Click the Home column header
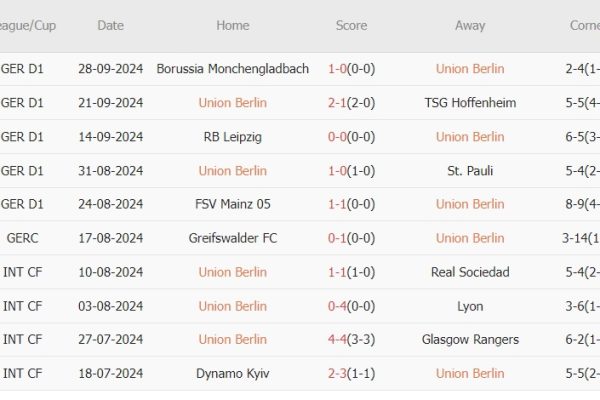Image resolution: width=600 pixels, height=400 pixels. (233, 25)
